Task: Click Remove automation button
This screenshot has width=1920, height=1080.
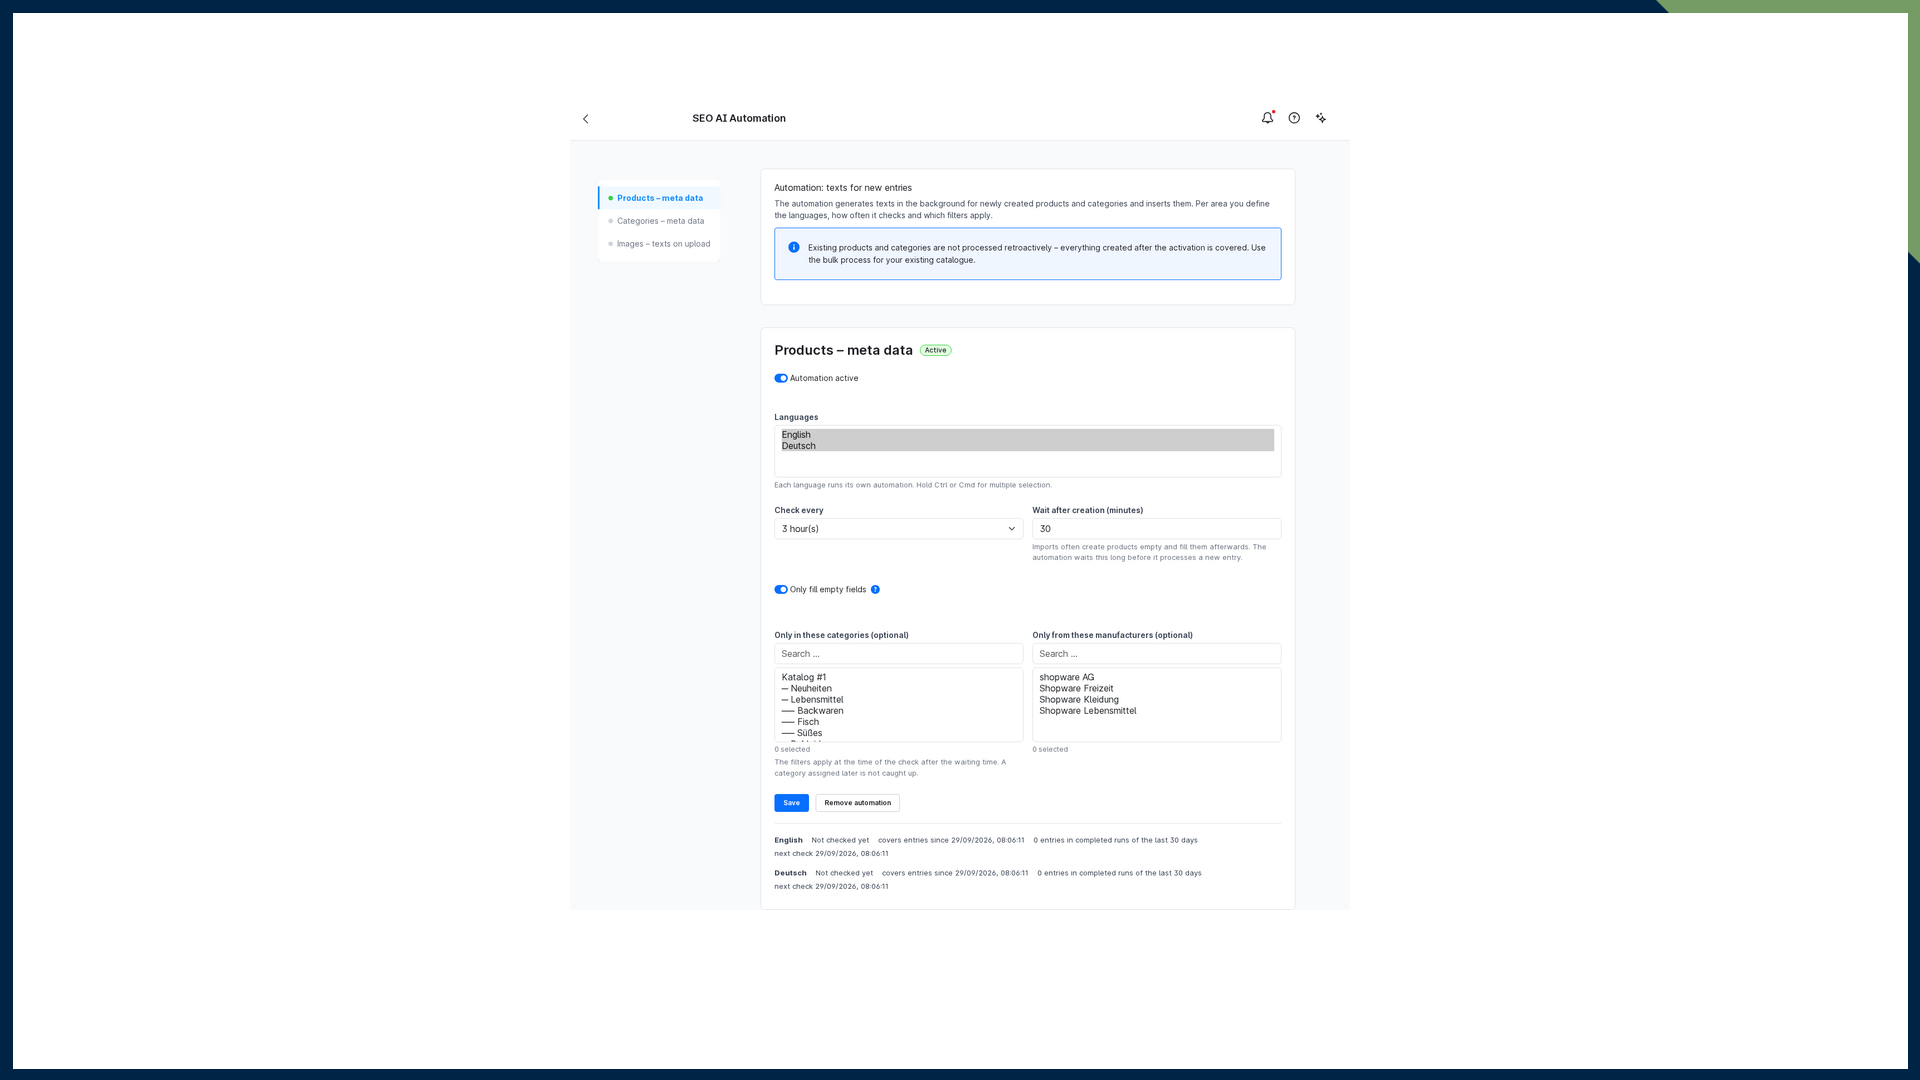Action: pos(857,803)
